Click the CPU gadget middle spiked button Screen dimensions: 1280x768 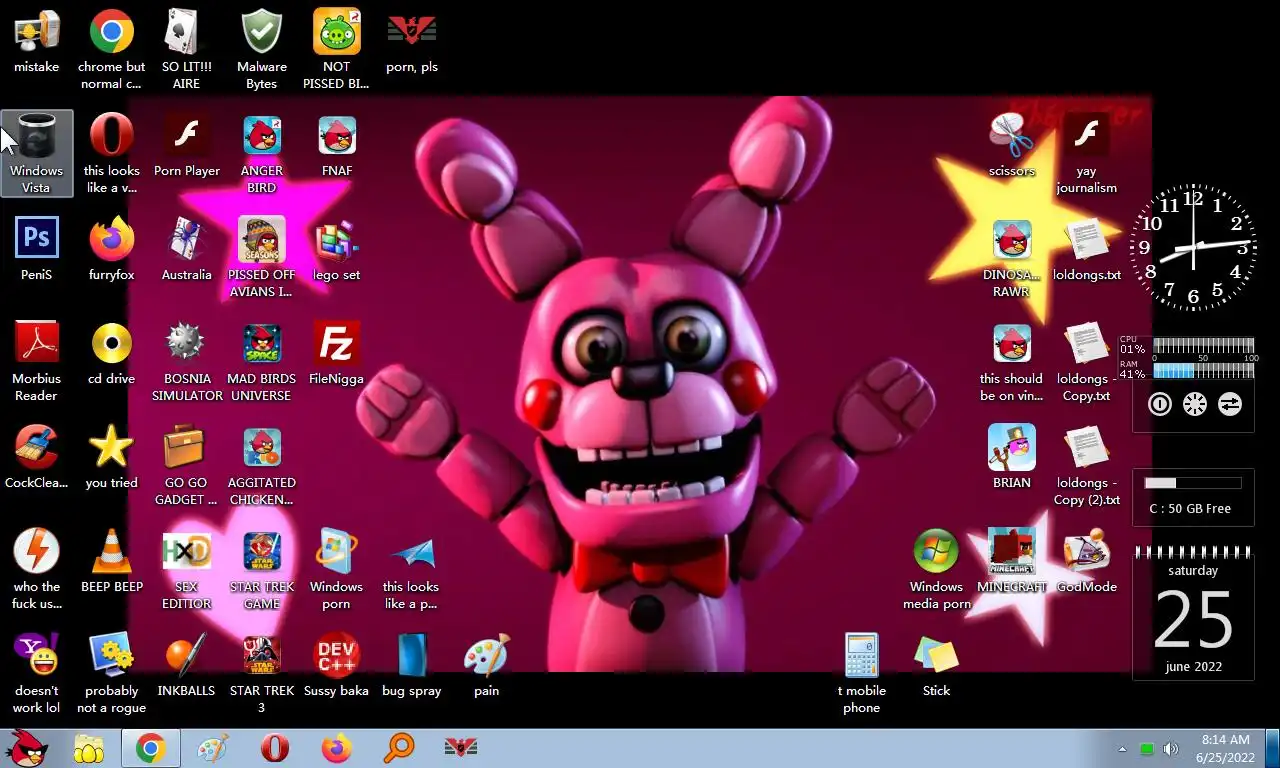(1194, 404)
